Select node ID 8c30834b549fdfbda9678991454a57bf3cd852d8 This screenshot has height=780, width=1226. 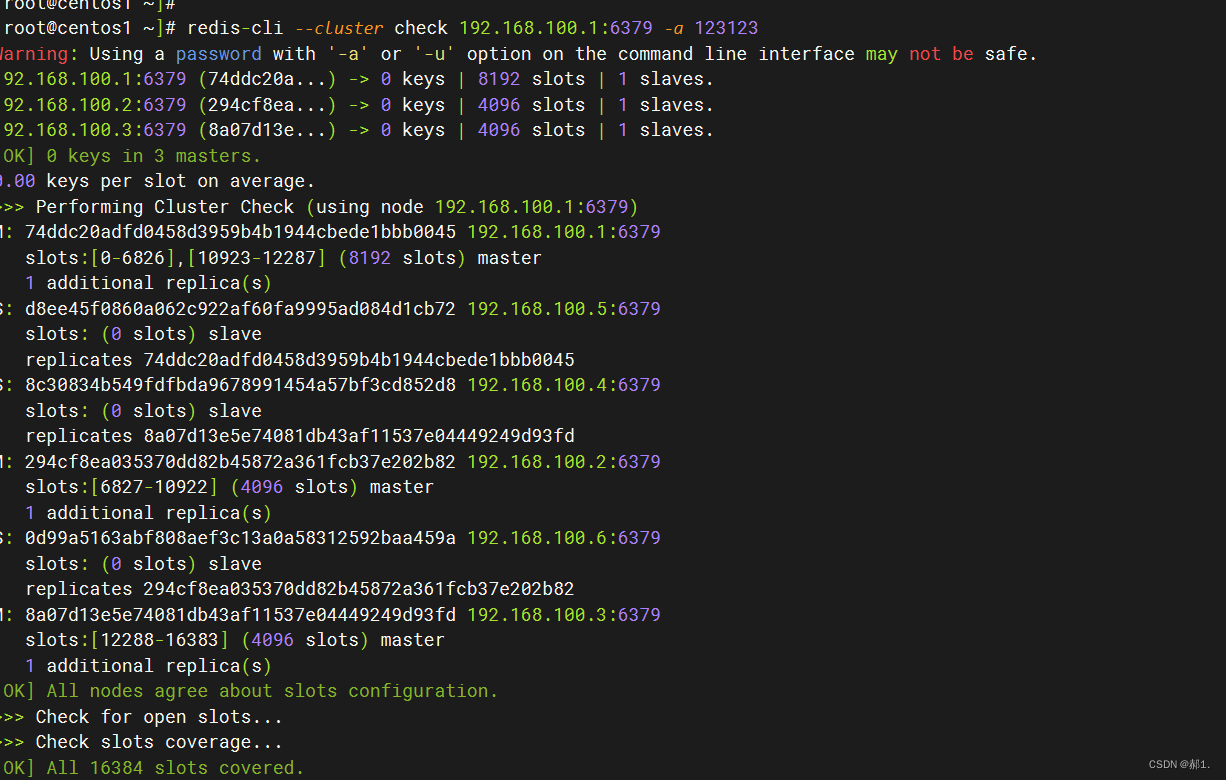point(241,385)
